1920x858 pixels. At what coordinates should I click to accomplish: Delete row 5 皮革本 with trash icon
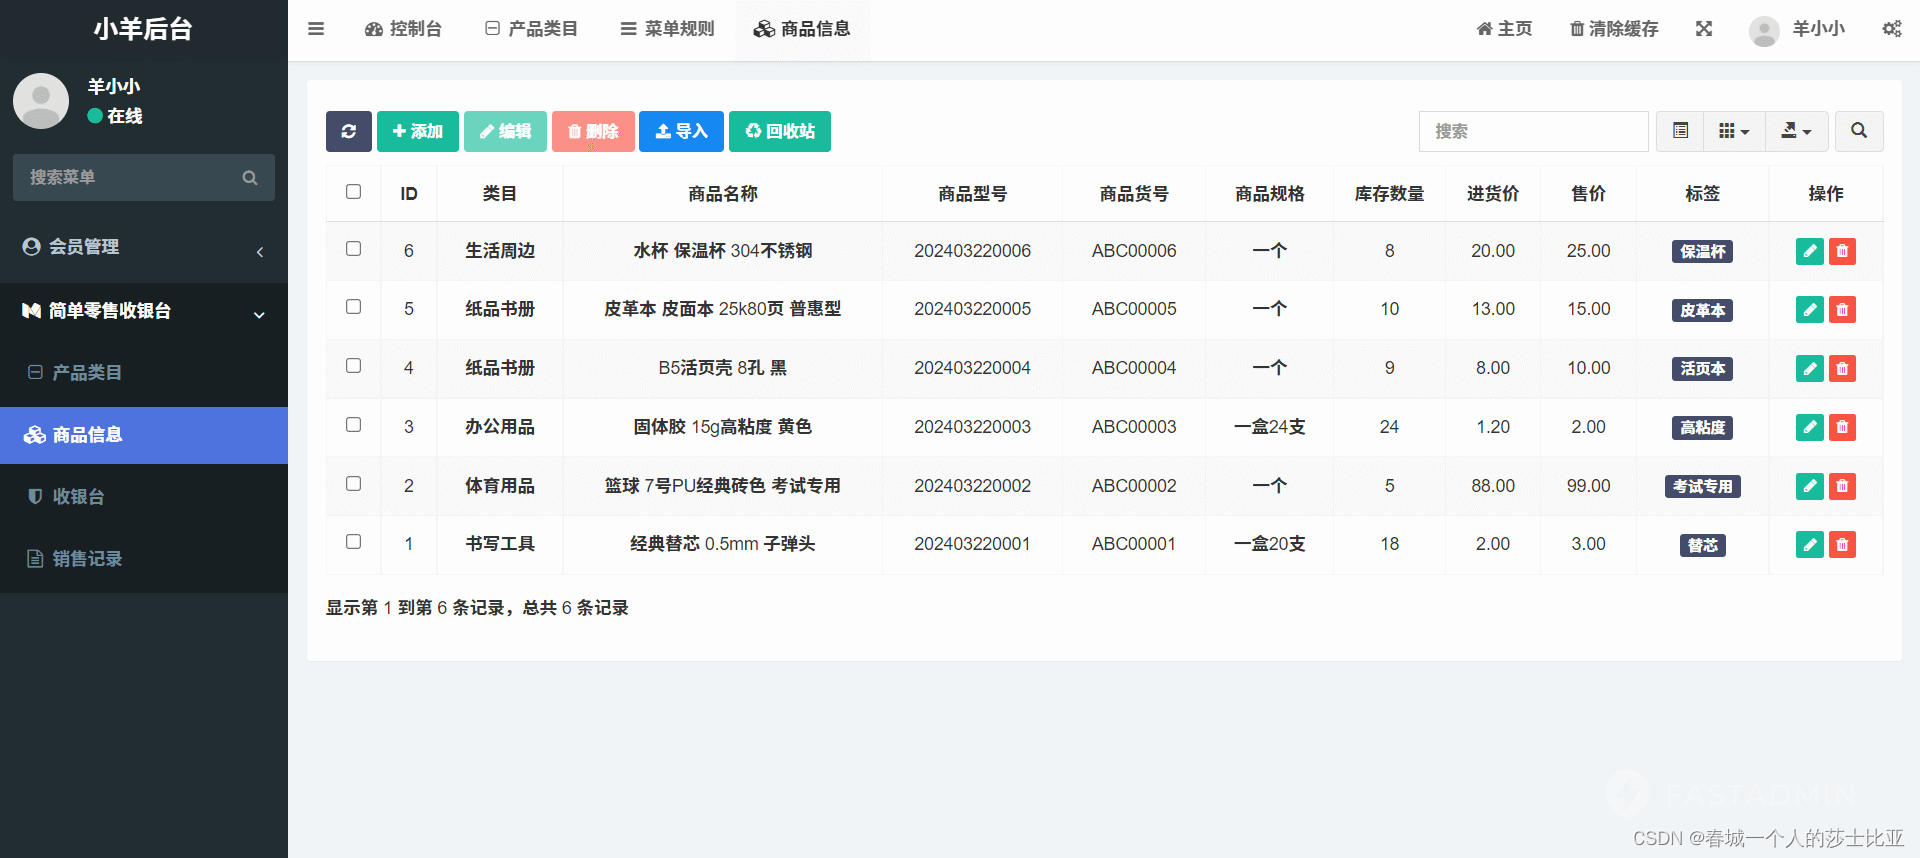(1842, 310)
